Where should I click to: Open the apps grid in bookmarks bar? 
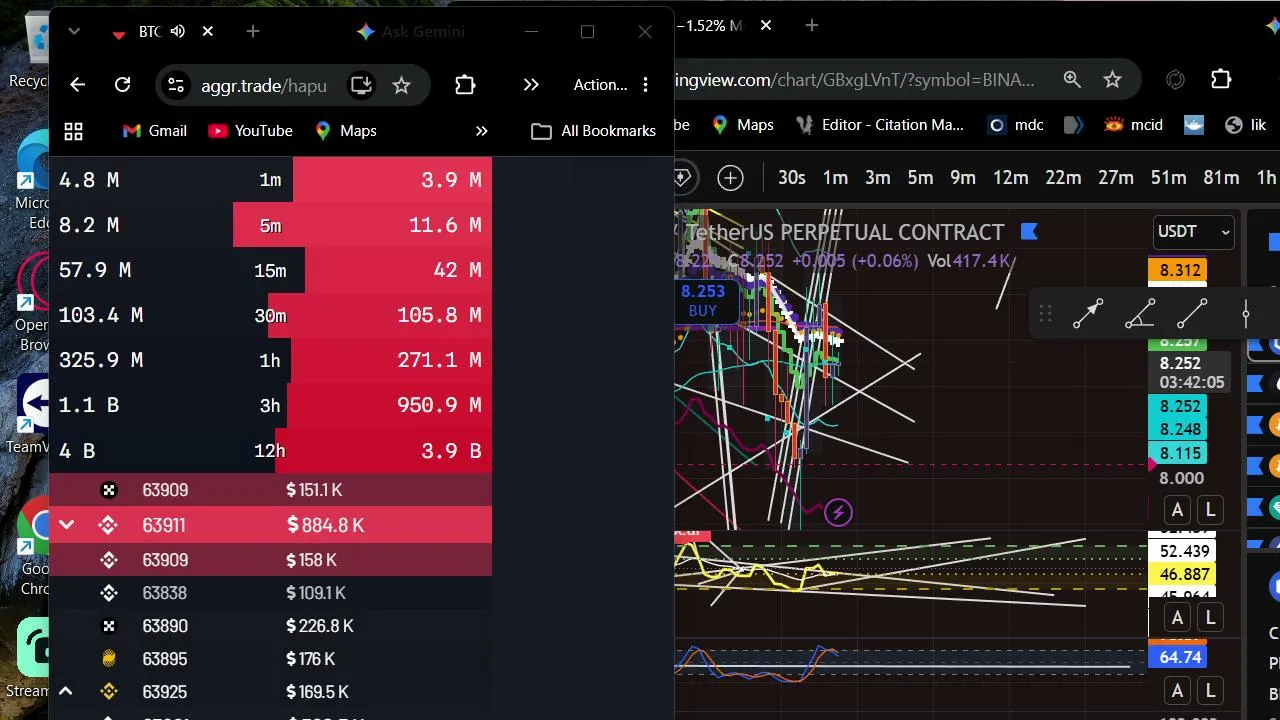point(73,131)
